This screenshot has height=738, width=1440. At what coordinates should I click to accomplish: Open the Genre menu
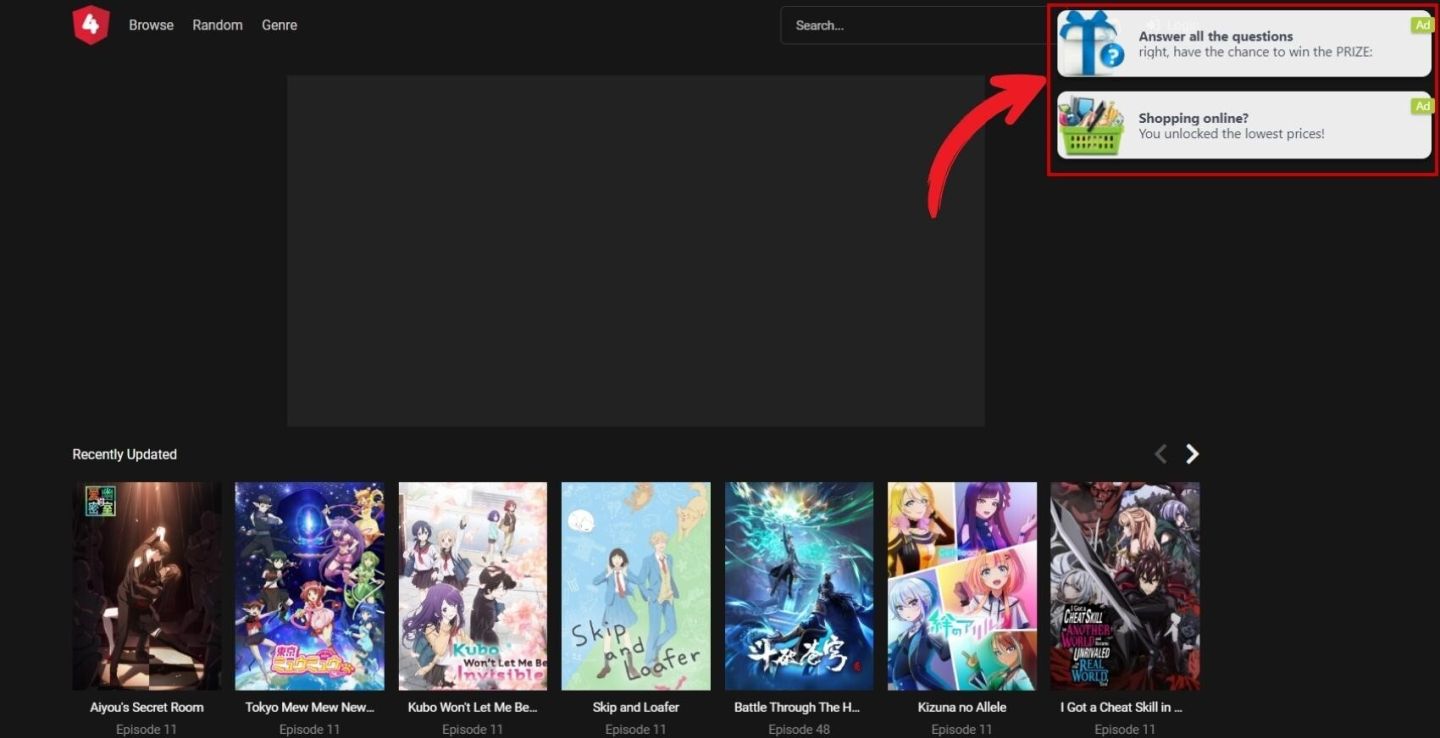[x=279, y=25]
